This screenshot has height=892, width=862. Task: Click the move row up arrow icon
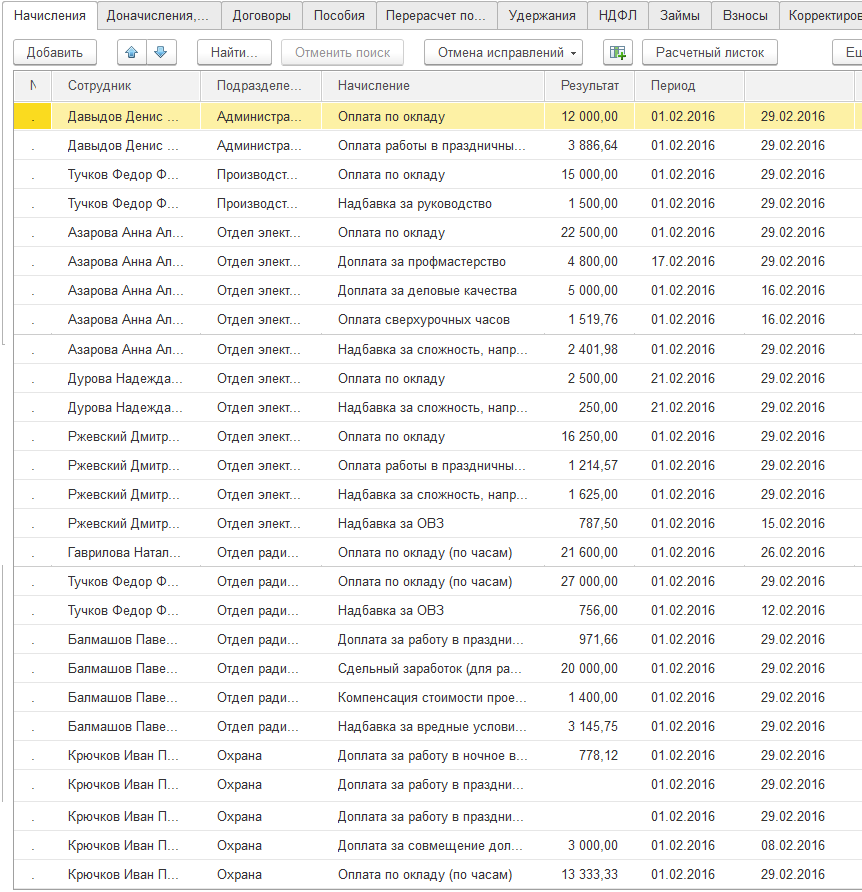click(133, 52)
